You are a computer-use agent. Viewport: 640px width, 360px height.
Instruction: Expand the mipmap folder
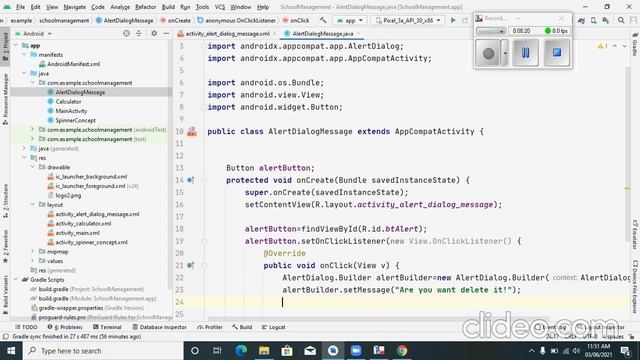coord(33,251)
